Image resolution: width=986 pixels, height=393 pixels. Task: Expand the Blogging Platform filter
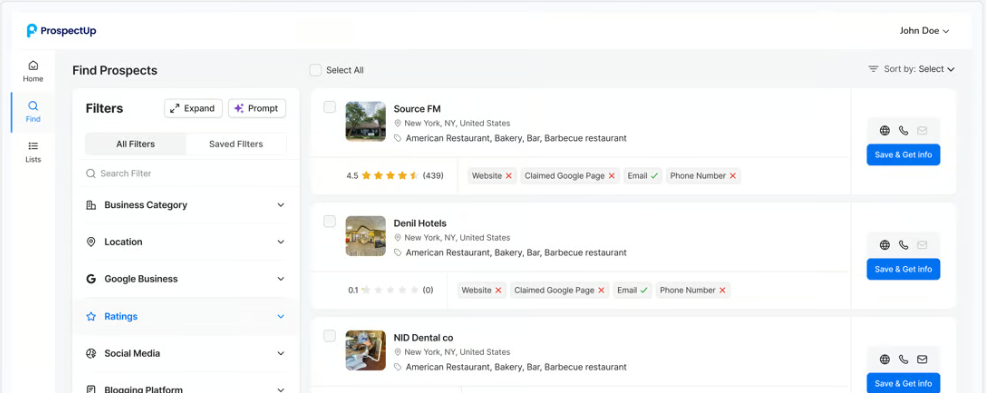tap(186, 390)
